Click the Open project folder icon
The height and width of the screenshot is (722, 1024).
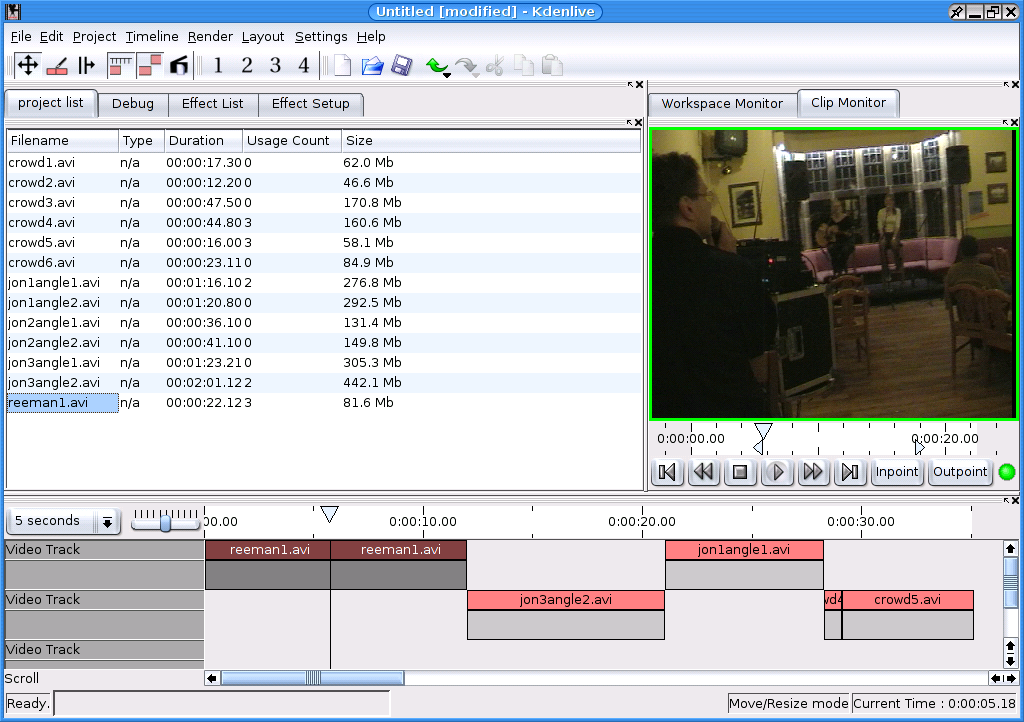pos(372,66)
